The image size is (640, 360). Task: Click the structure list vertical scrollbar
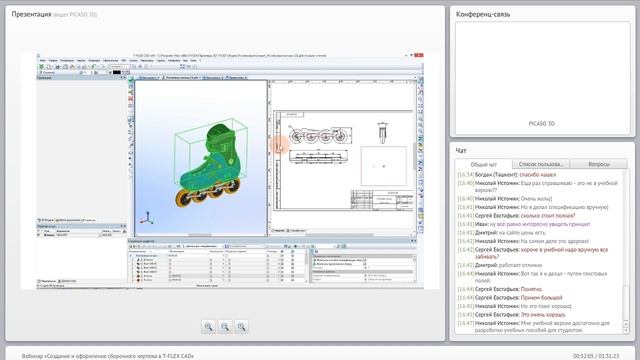point(307,265)
